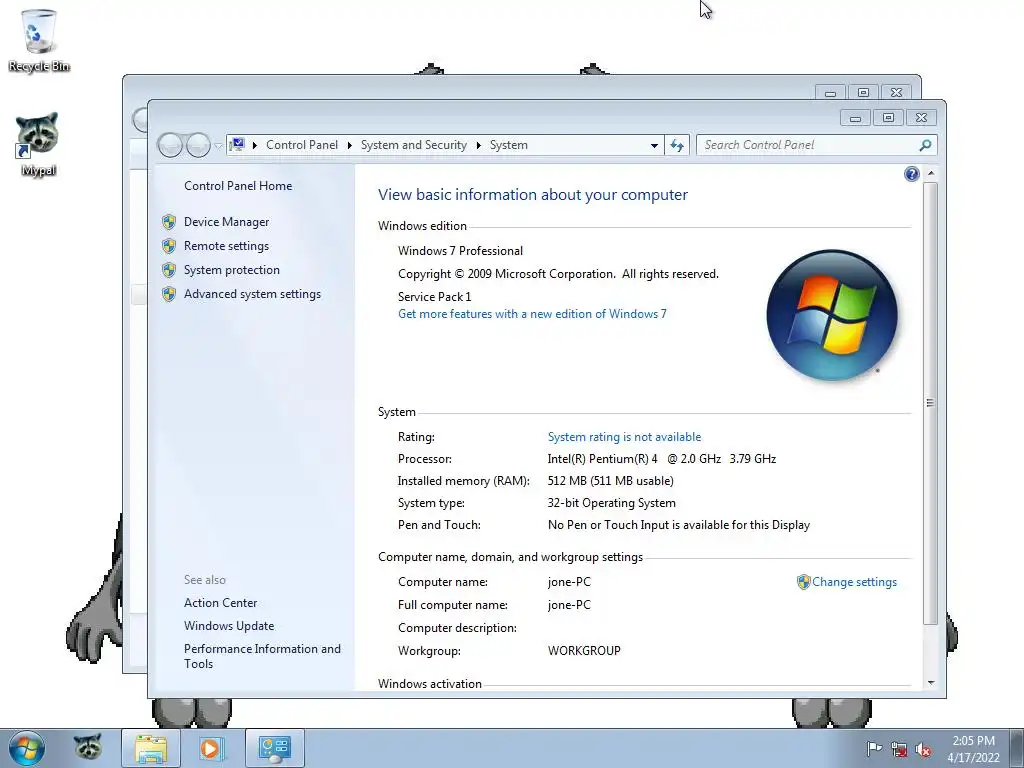Image resolution: width=1024 pixels, height=768 pixels.
Task: Click the vertical scrollbar thumb
Action: (x=931, y=403)
